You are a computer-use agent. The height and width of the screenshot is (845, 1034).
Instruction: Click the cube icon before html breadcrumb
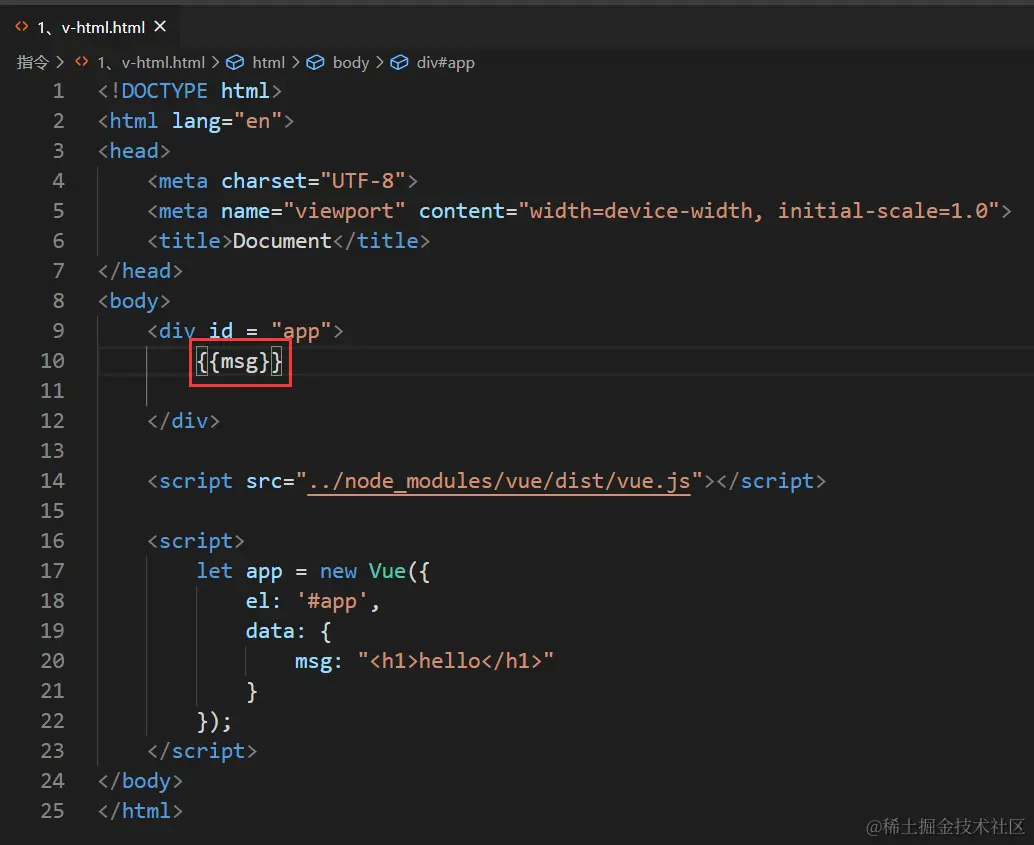(235, 63)
